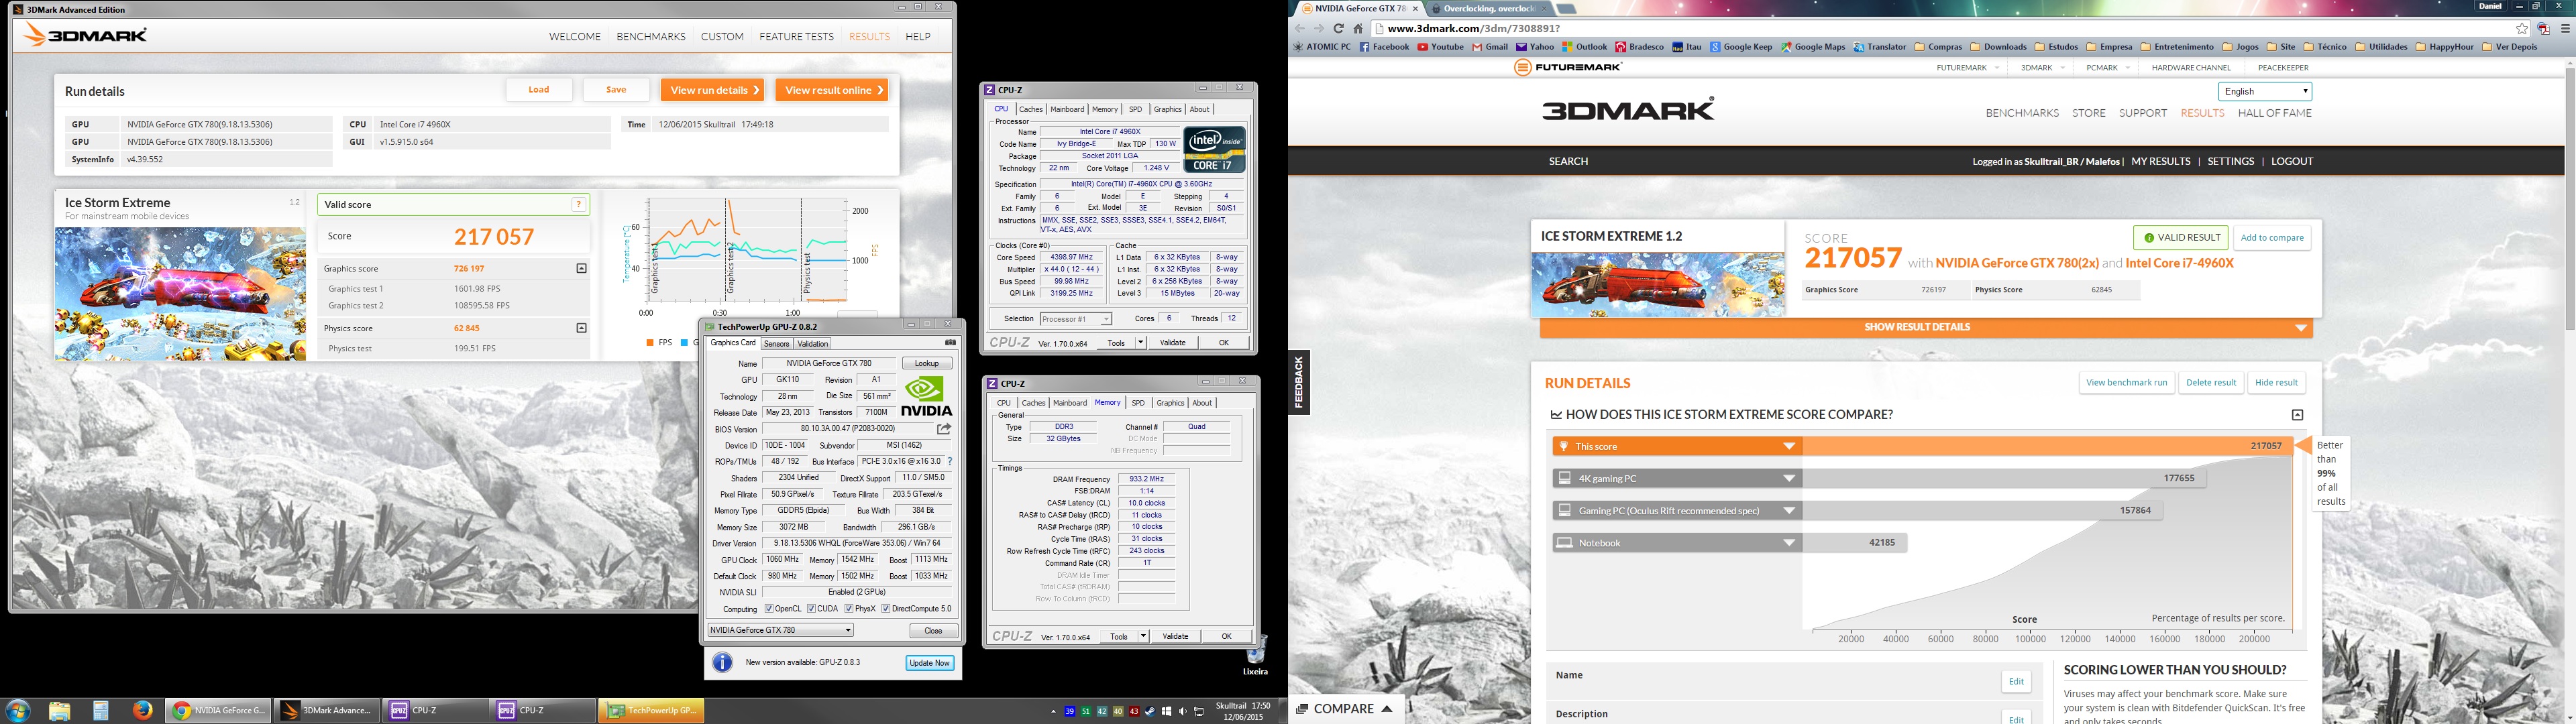Expand Show Result Details bar

1925,328
